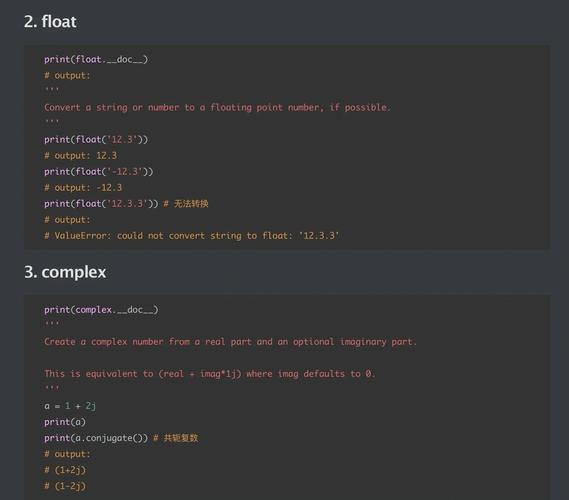Click the line print(complex.__doc__)

point(101,310)
